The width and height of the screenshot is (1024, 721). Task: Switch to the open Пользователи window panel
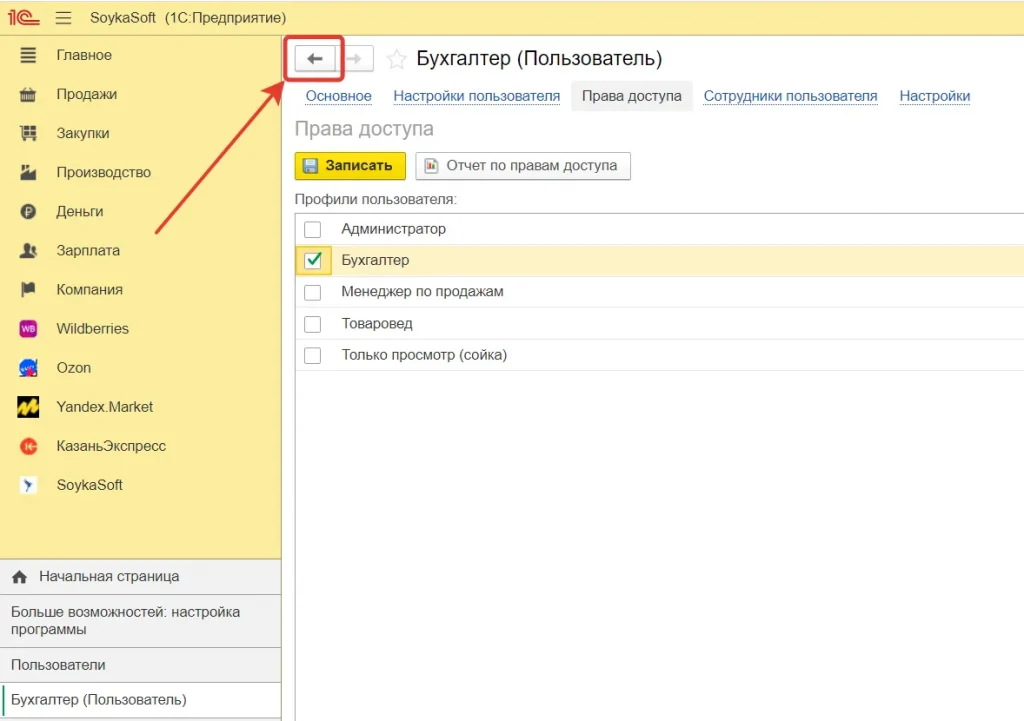pyautogui.click(x=58, y=665)
